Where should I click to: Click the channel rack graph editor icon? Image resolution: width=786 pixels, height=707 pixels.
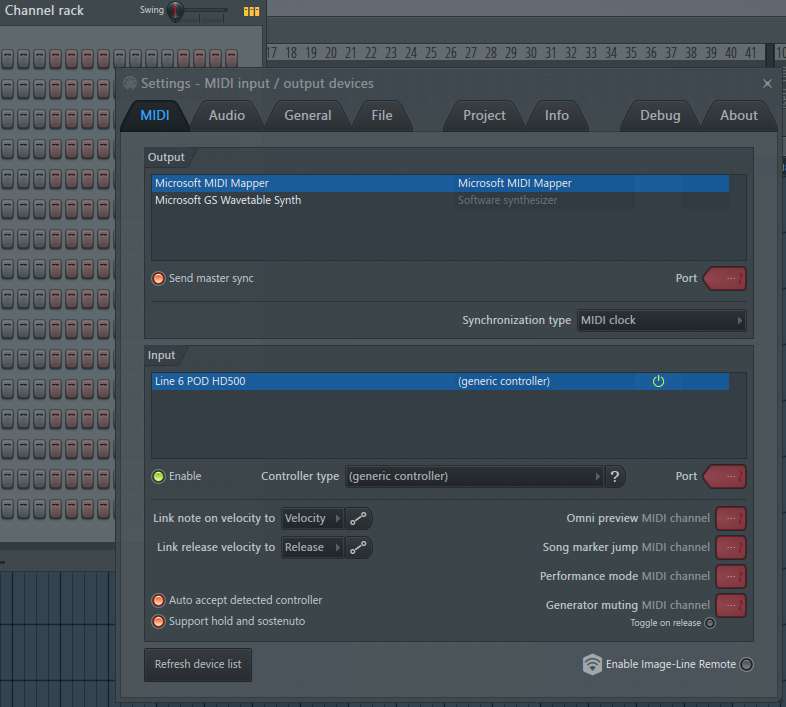[x=251, y=11]
